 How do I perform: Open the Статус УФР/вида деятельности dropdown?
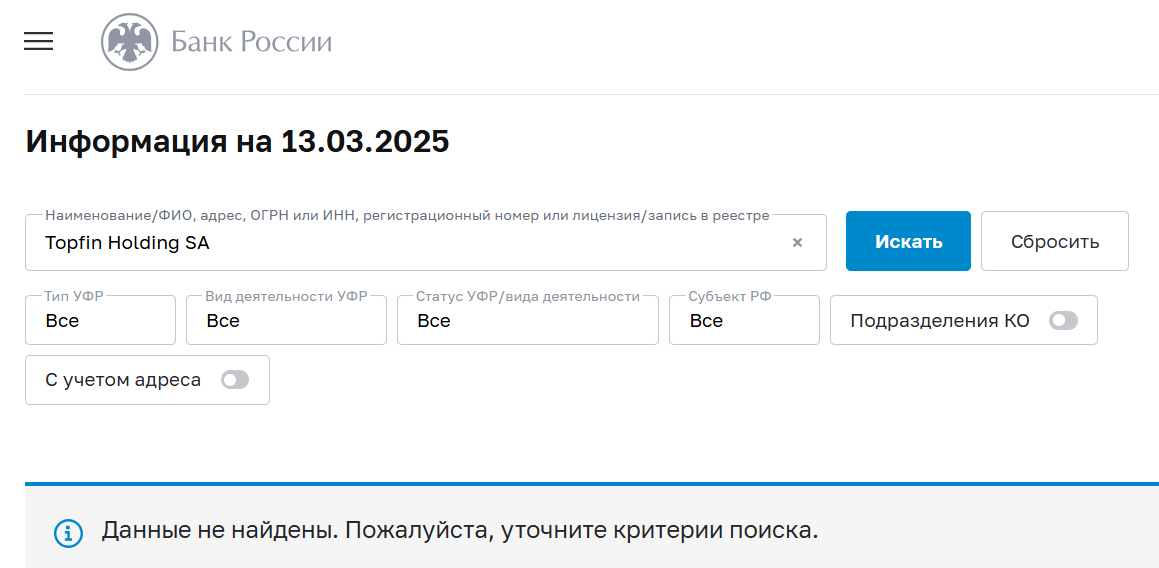coord(528,320)
